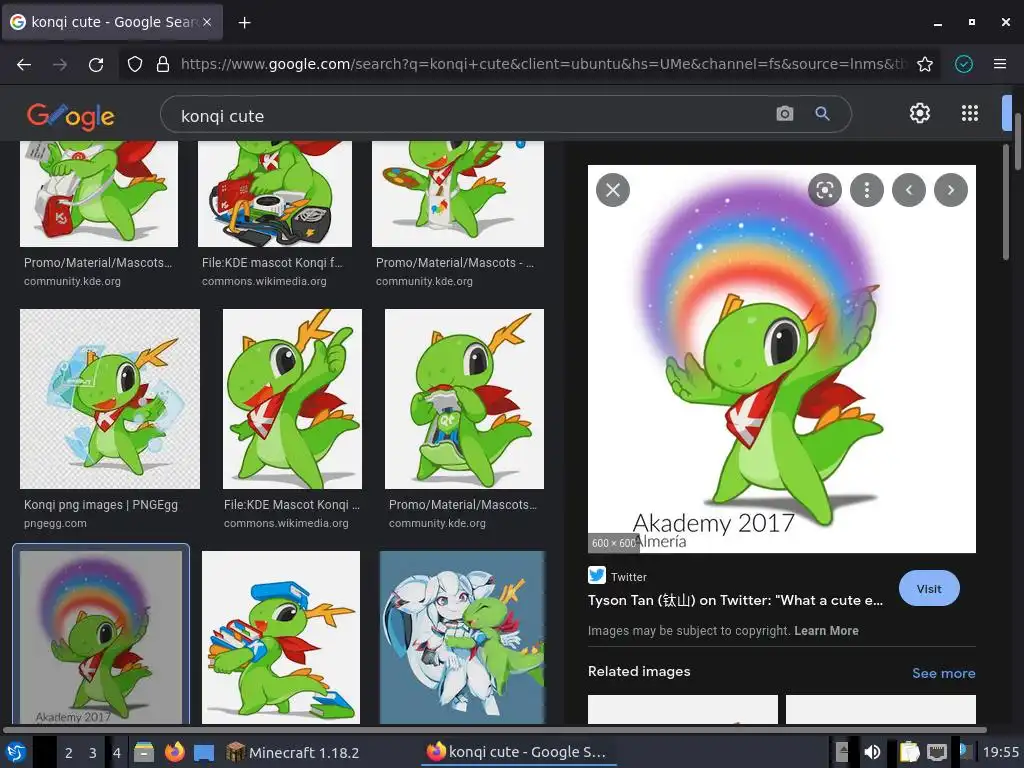Close the konqi cute Google Search tab
This screenshot has width=1024, height=768.
pos(207,22)
